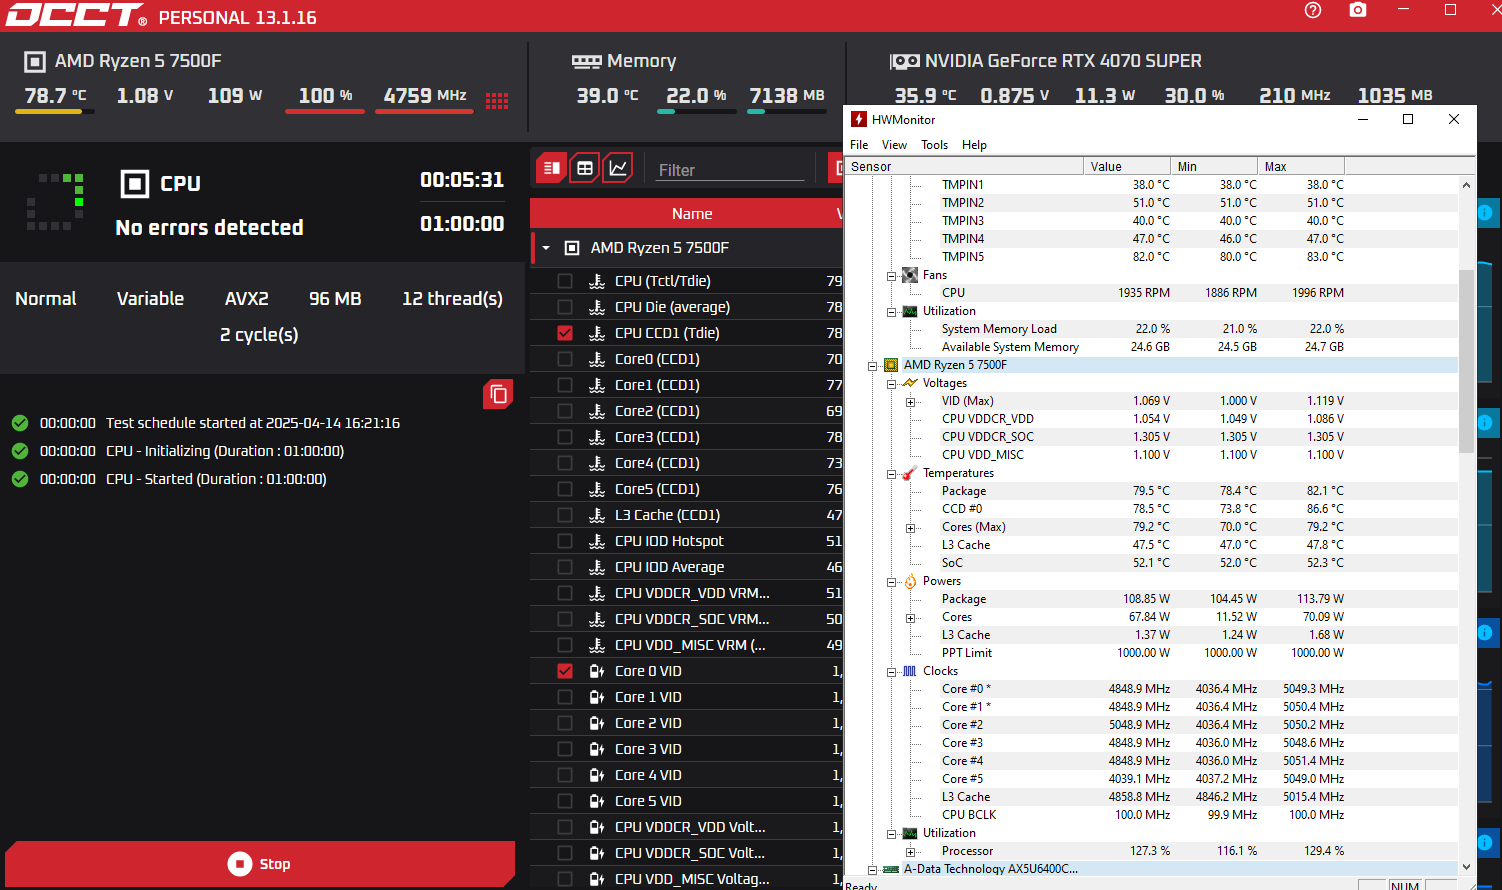Click the Sensor column header in HWMonitor
The width and height of the screenshot is (1502, 890).
pyautogui.click(x=964, y=167)
